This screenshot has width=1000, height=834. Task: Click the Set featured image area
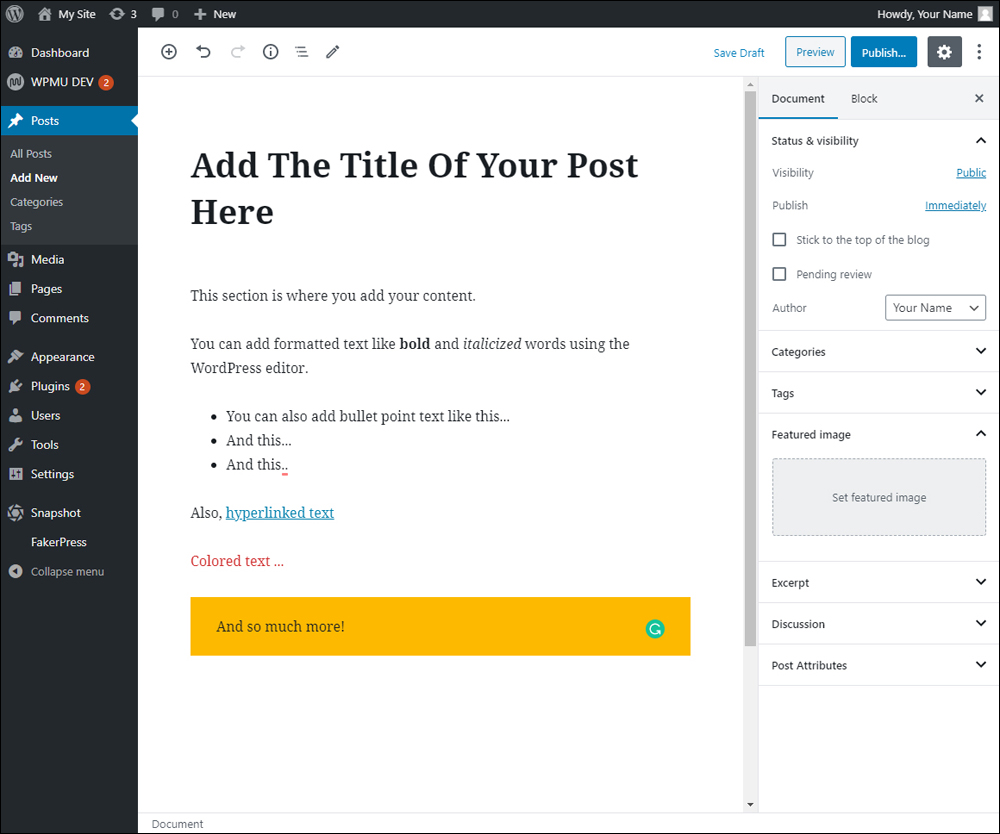879,498
